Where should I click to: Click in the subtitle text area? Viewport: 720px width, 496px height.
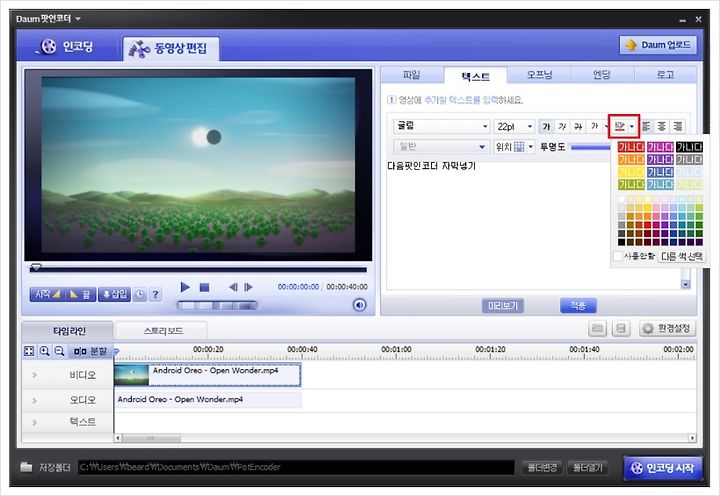(x=534, y=224)
